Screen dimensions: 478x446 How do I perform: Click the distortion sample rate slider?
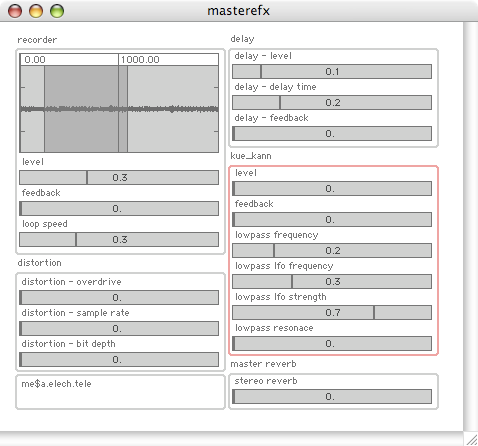point(119,328)
